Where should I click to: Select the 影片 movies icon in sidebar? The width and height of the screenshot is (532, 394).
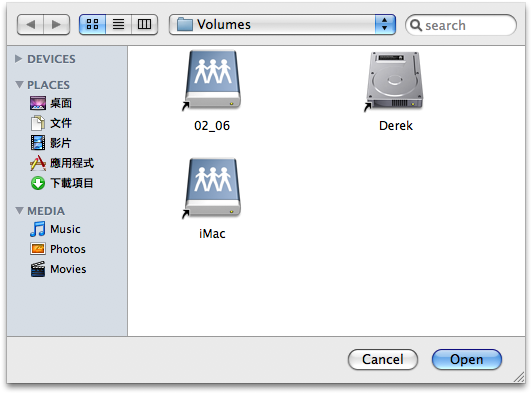pyautogui.click(x=38, y=143)
